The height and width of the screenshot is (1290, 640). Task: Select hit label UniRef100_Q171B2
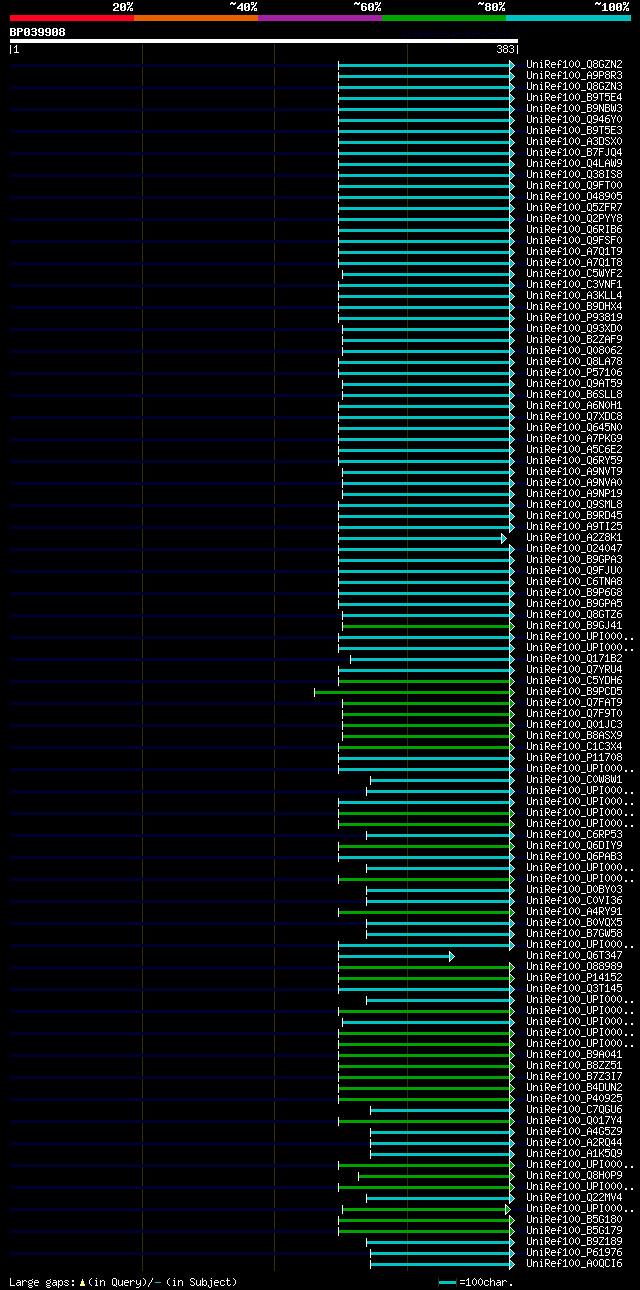pos(574,658)
